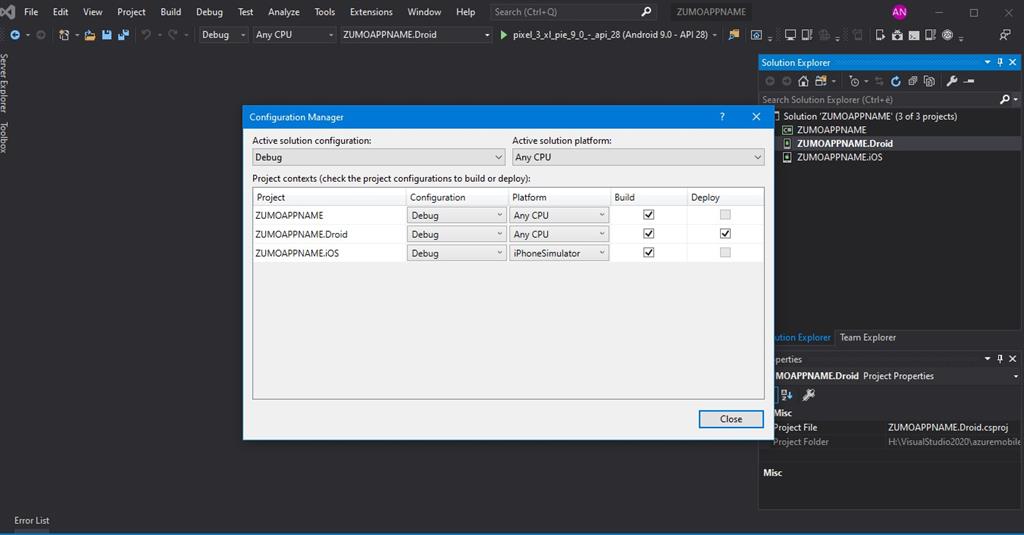Uncheck Build for ZUMOAPPNAME.iOS

648,252
